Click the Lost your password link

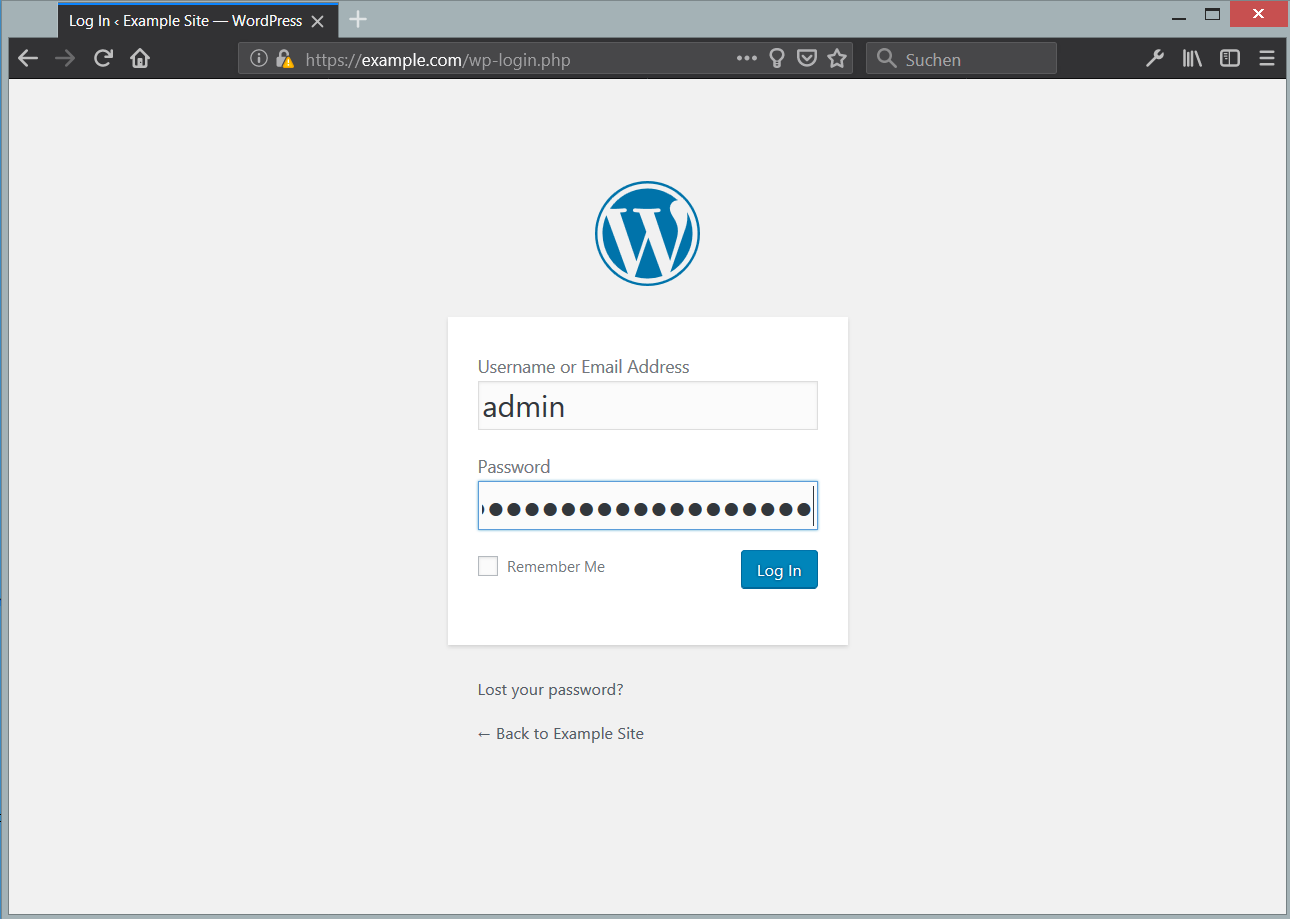click(550, 690)
